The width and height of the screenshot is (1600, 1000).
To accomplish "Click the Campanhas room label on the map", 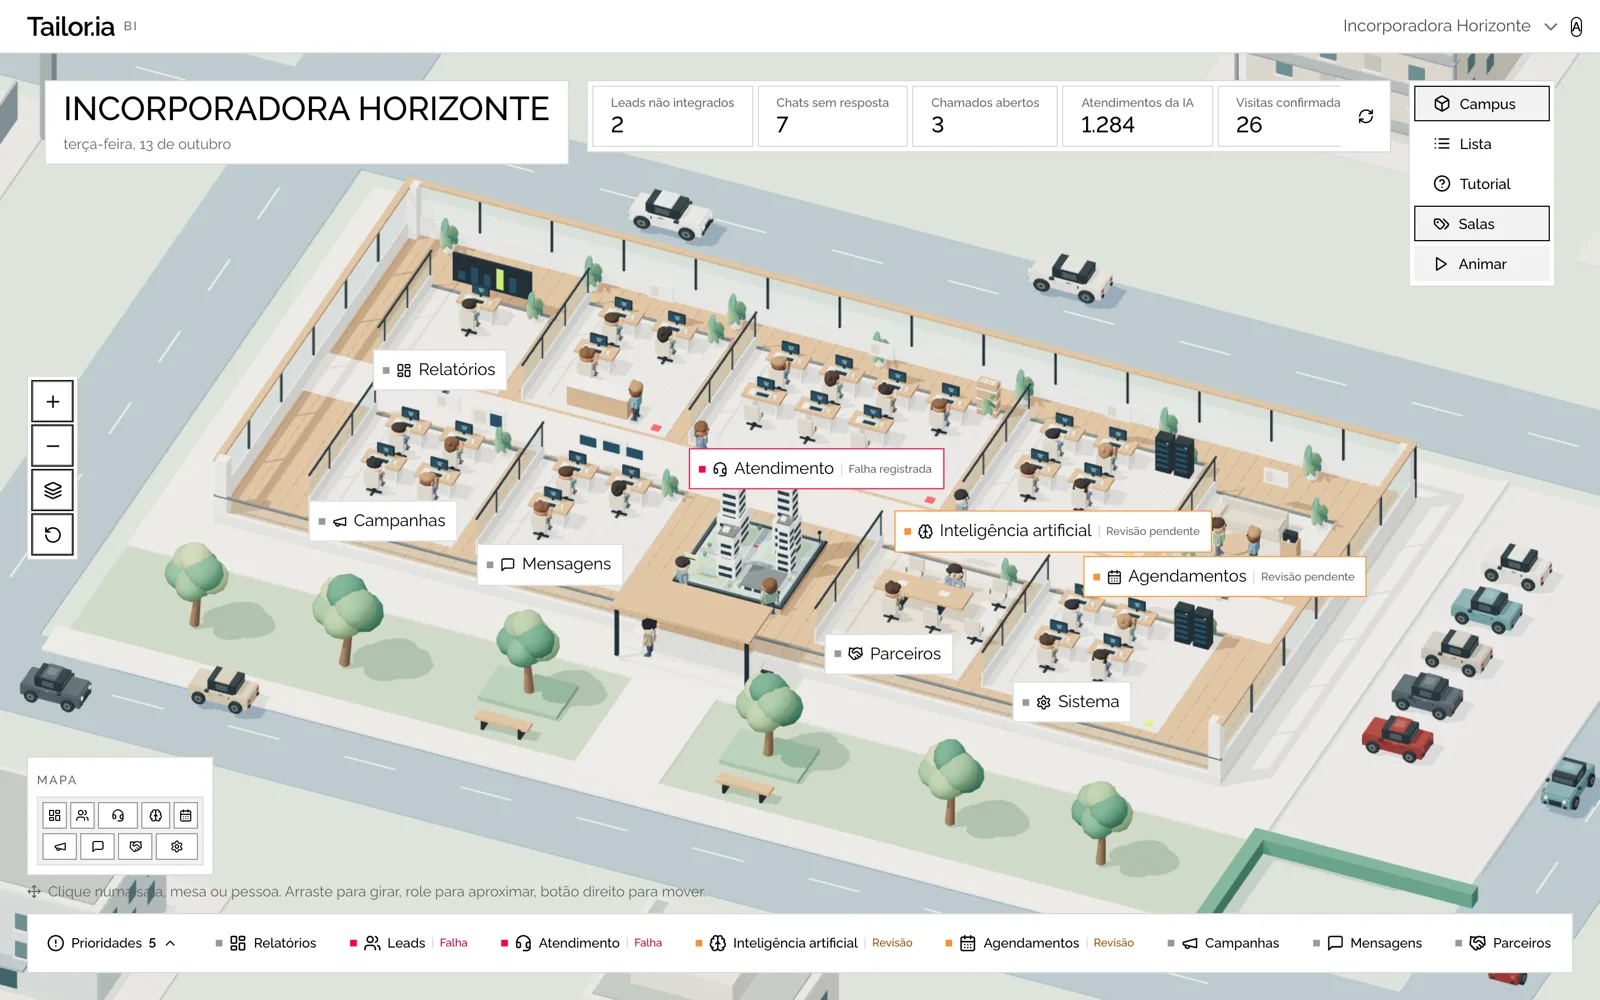I will click(383, 521).
